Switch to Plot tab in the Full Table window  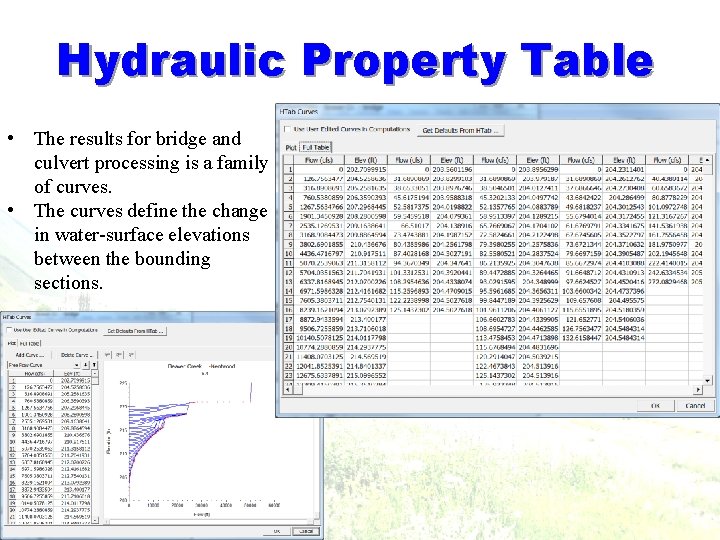point(291,147)
